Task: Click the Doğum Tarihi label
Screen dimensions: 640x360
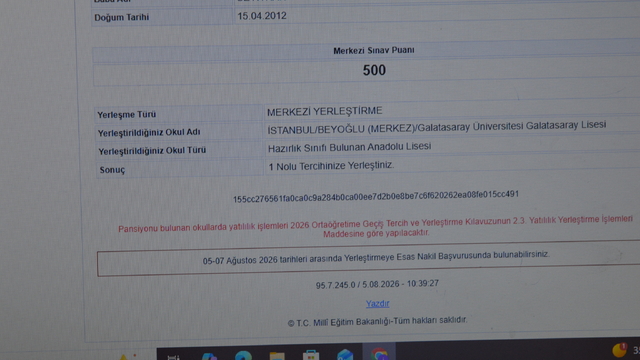Action: pyautogui.click(x=122, y=18)
